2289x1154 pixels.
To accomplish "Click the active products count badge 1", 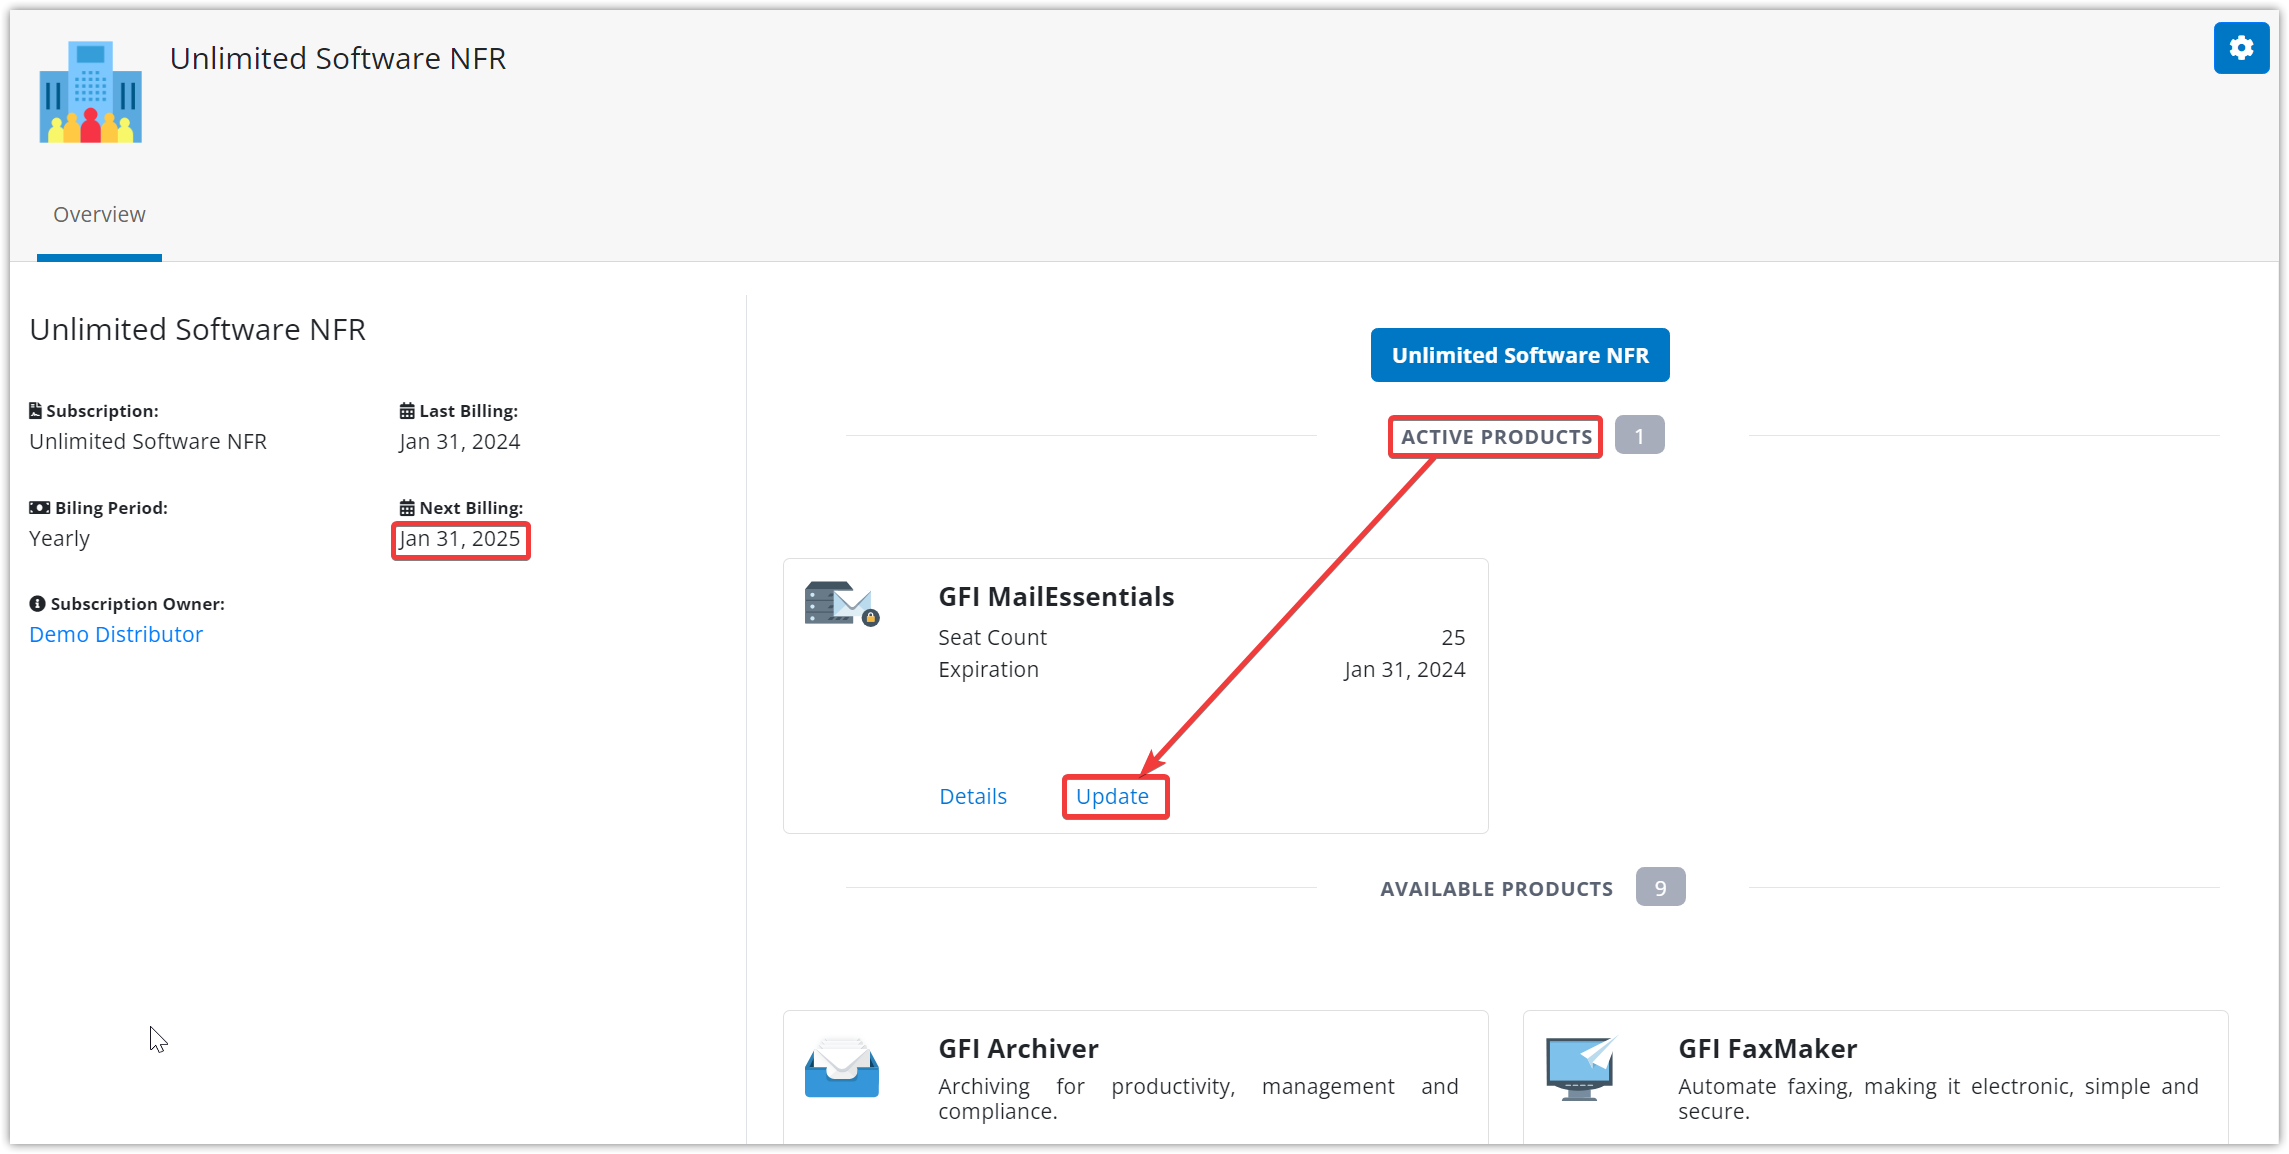I will pyautogui.click(x=1639, y=436).
